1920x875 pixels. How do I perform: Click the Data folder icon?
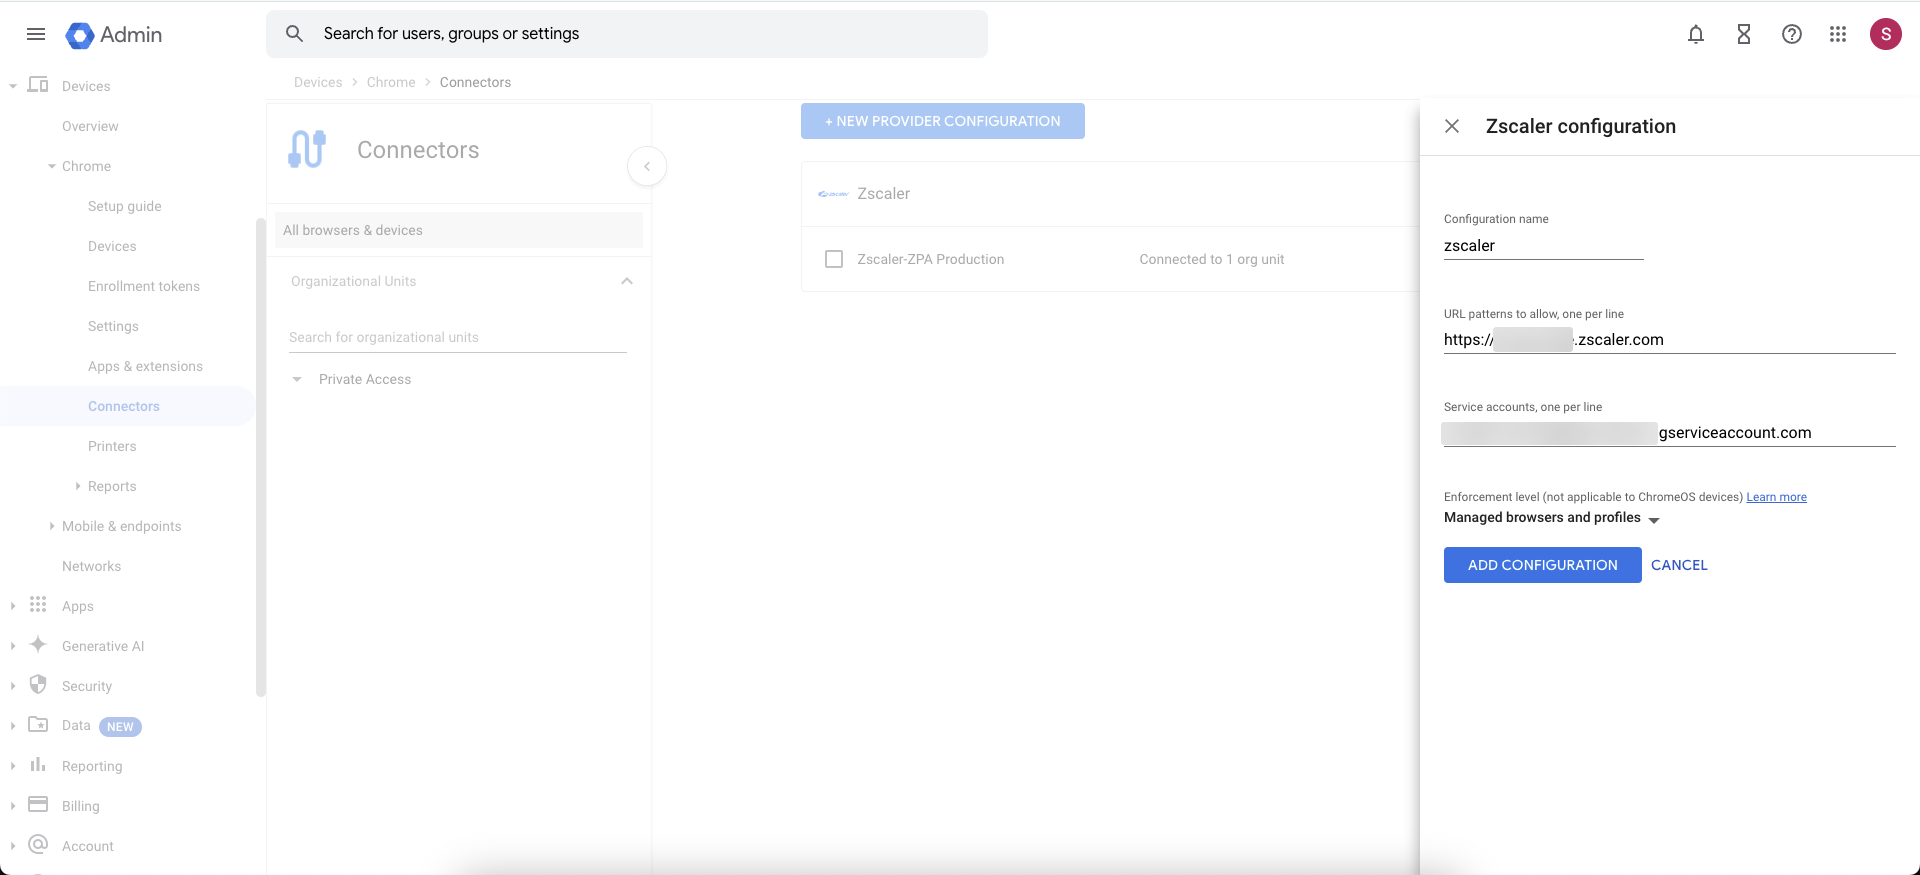(38, 725)
